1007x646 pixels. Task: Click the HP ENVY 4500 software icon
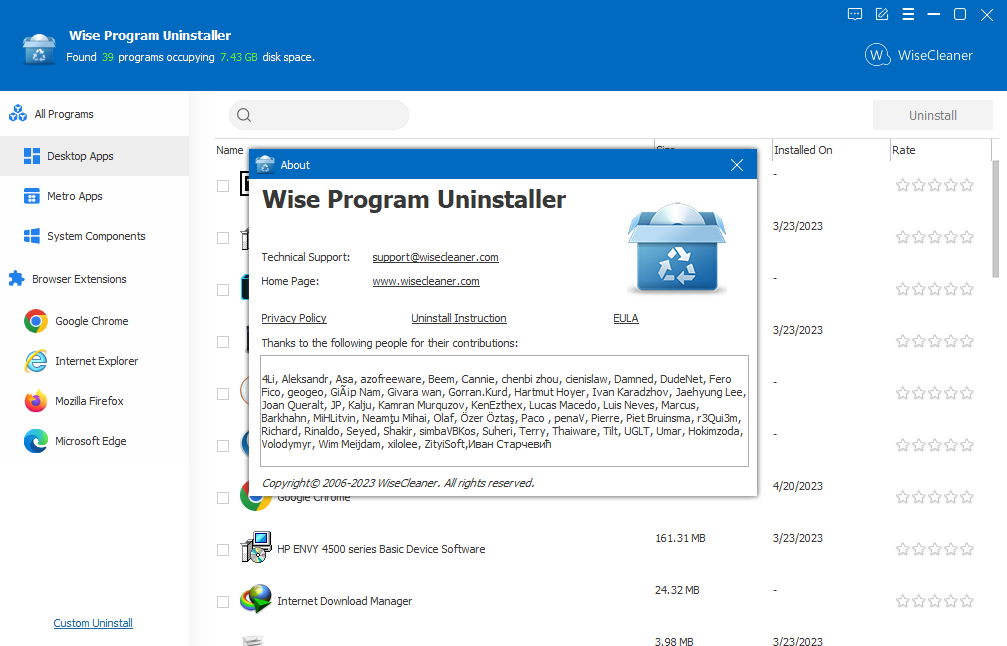pos(256,548)
